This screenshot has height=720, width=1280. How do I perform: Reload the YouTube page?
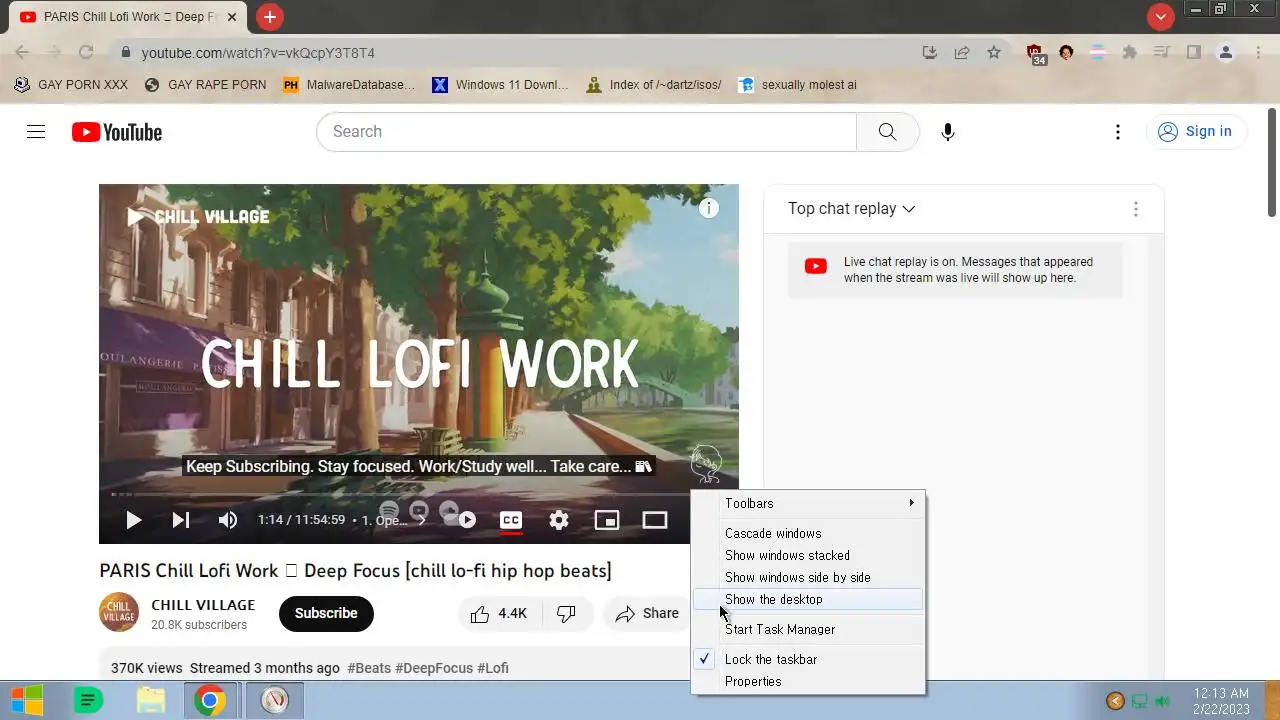coord(86,52)
